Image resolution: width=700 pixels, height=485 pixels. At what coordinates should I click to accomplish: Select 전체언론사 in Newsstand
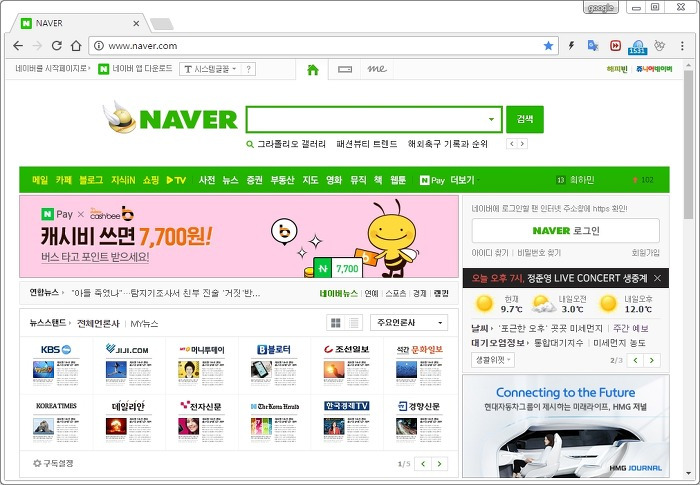pos(98,323)
